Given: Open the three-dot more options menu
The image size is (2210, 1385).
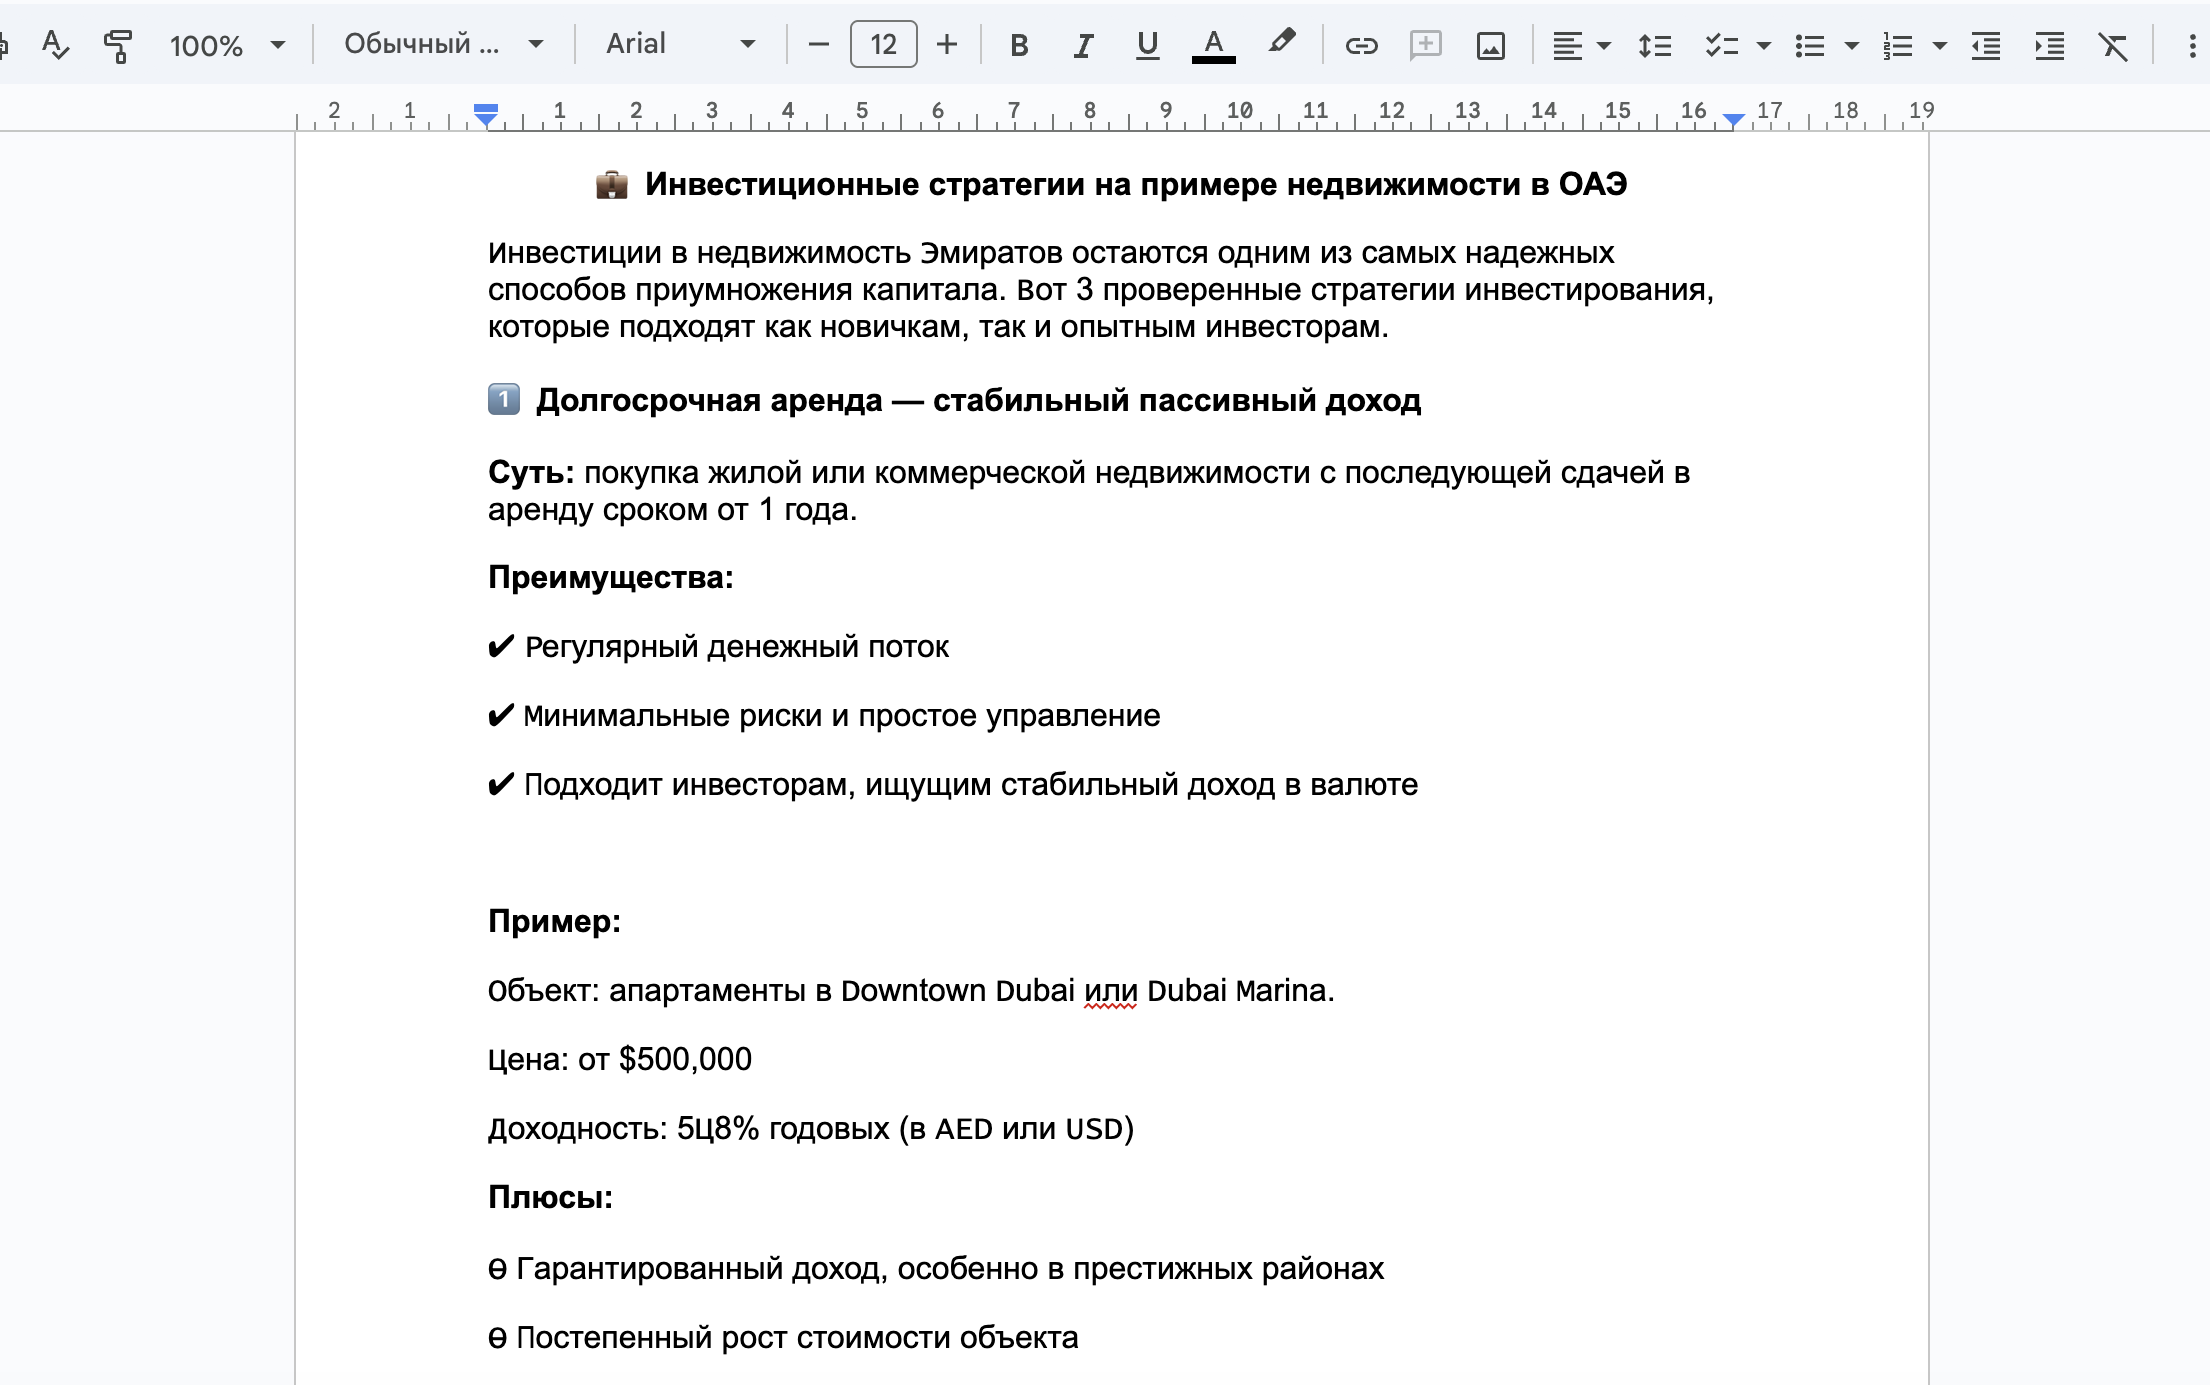Looking at the screenshot, I should pyautogui.click(x=2191, y=45).
